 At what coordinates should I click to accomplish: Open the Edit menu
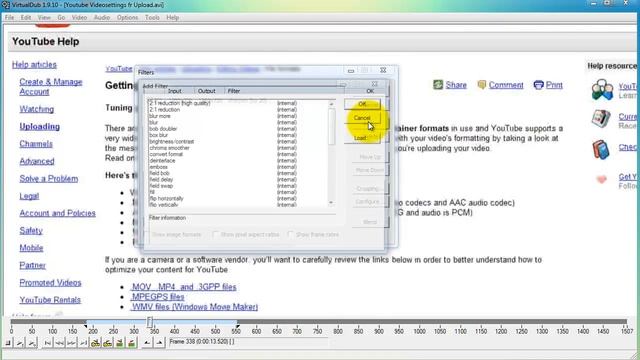pyautogui.click(x=26, y=18)
